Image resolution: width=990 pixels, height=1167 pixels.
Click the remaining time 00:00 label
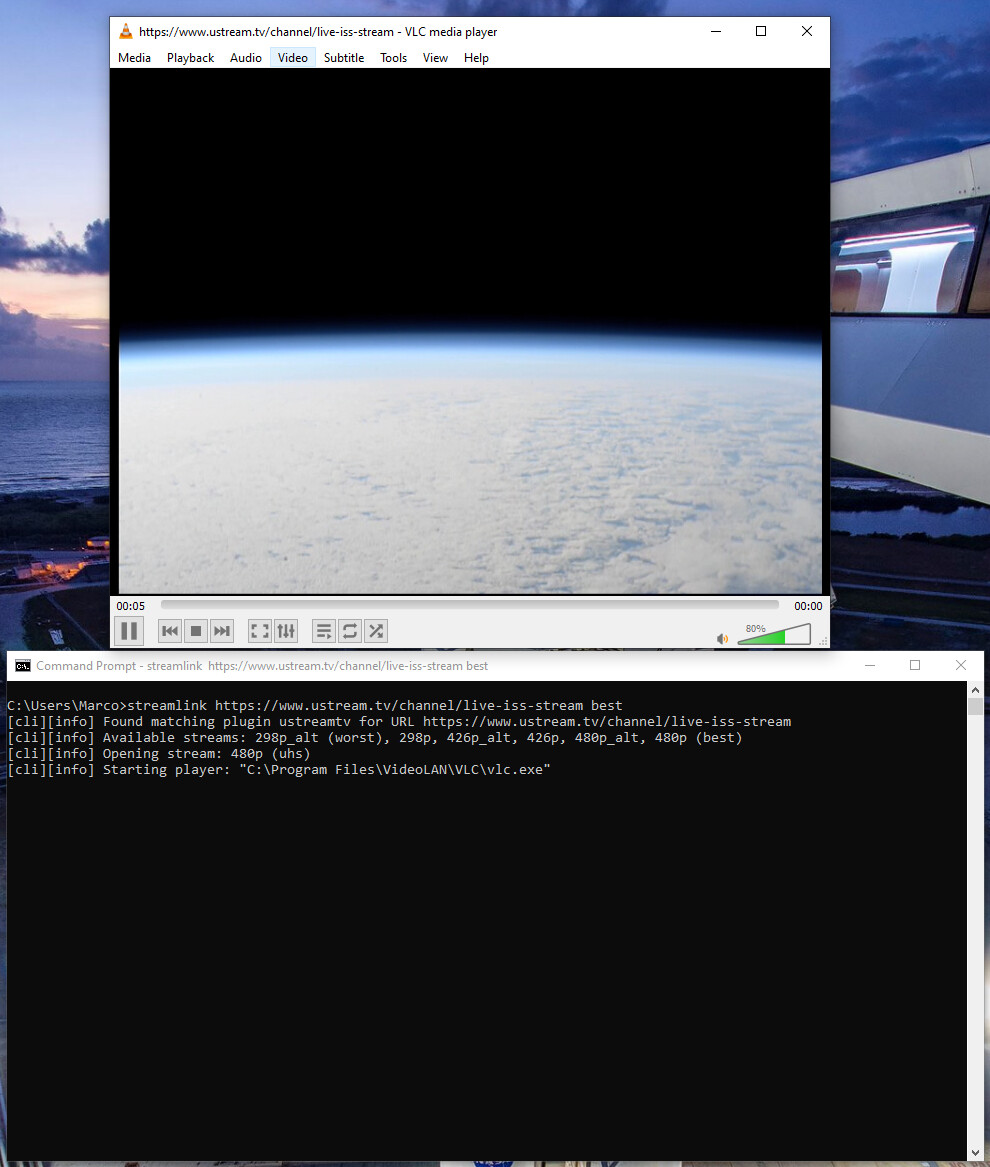coord(808,606)
